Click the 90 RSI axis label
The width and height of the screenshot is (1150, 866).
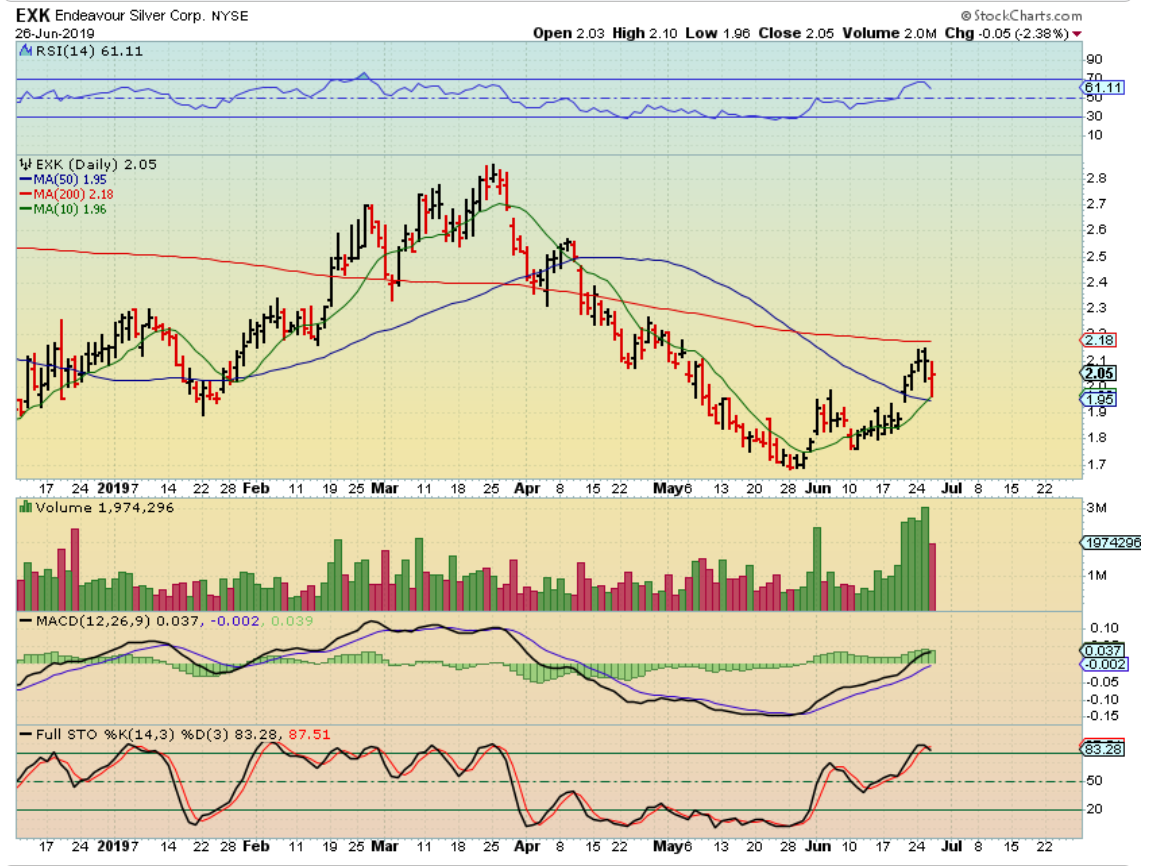(x=1094, y=60)
